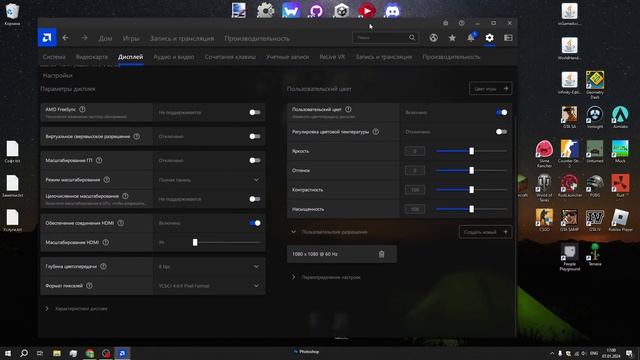Open Windows Start menu

click(x=8, y=353)
